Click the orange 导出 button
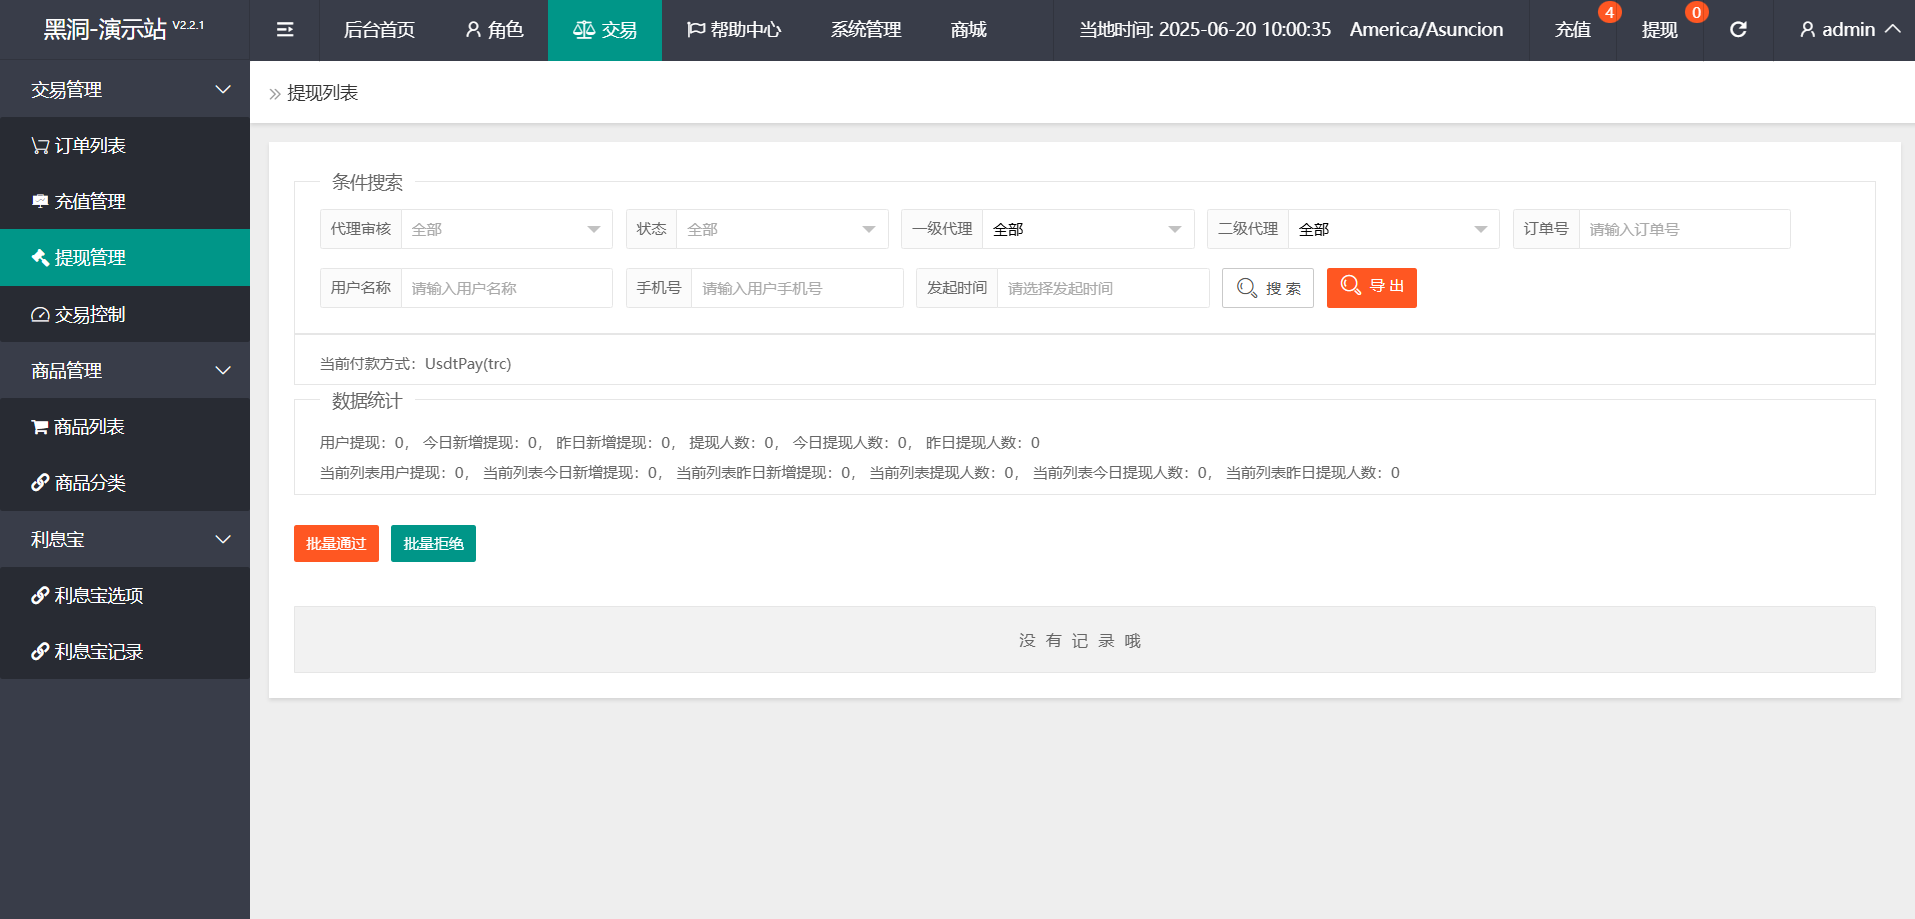 click(x=1372, y=288)
